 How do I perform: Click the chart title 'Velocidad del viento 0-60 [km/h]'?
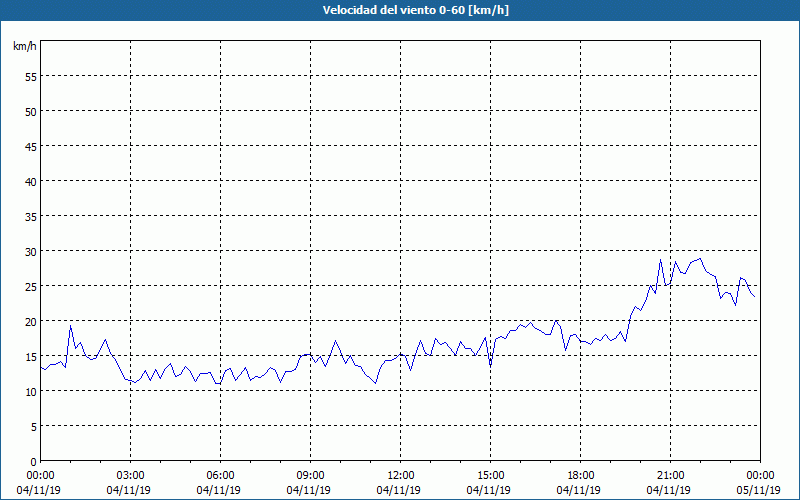pos(416,10)
